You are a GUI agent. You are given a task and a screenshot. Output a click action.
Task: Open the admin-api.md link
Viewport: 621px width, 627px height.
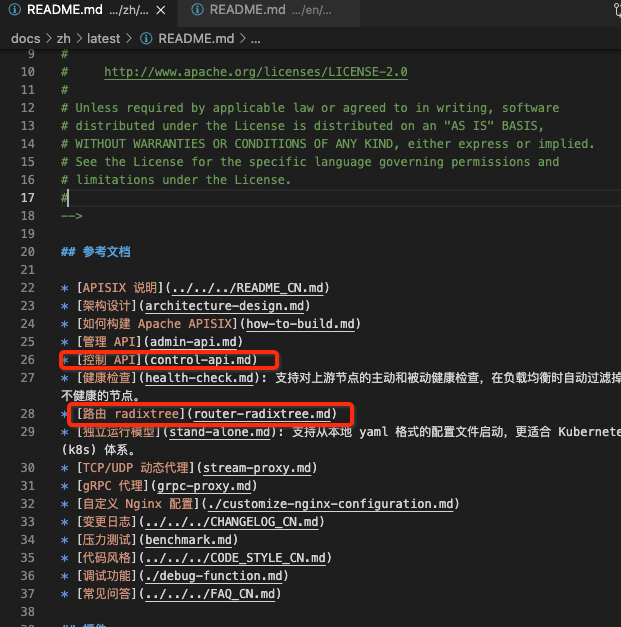click(x=193, y=342)
